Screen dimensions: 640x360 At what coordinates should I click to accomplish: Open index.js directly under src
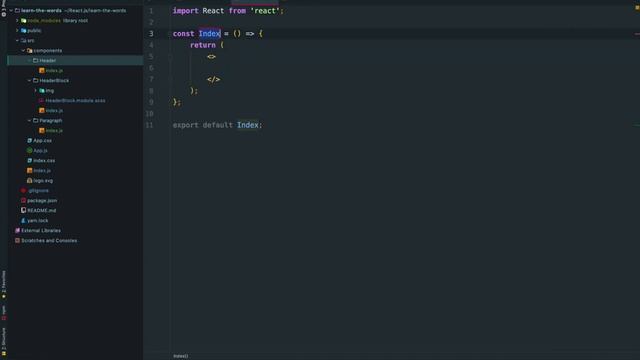click(x=42, y=171)
